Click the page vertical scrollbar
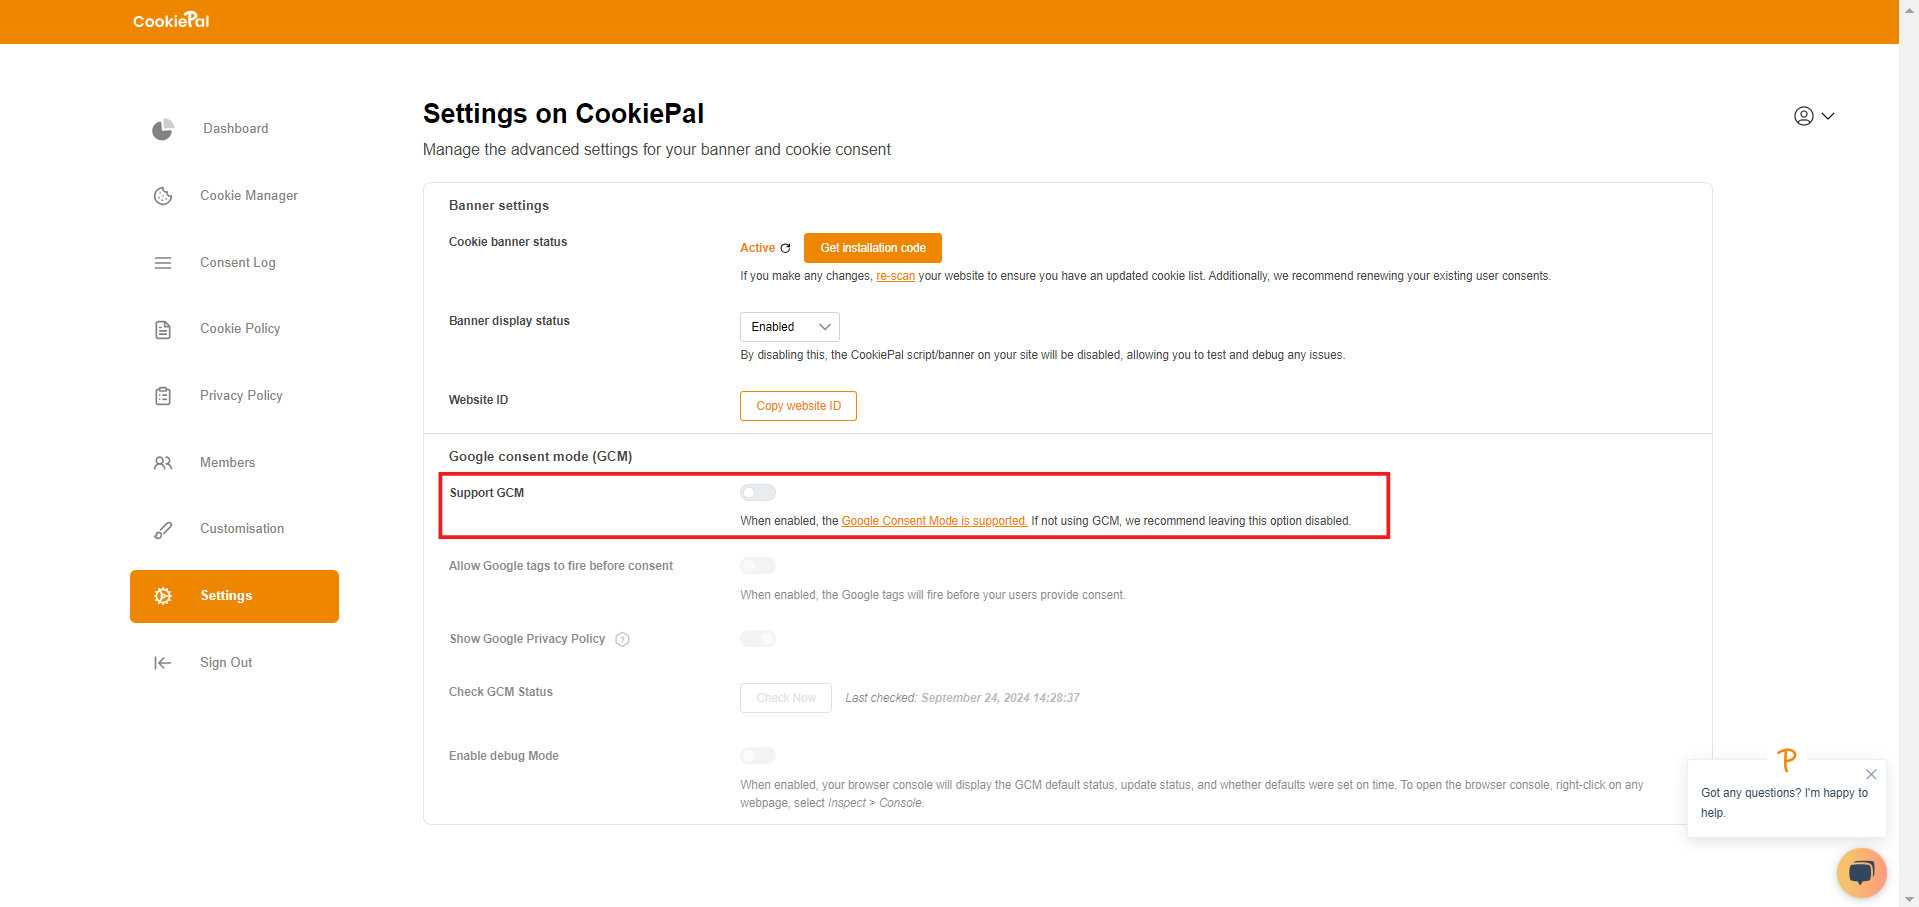 point(1909,453)
